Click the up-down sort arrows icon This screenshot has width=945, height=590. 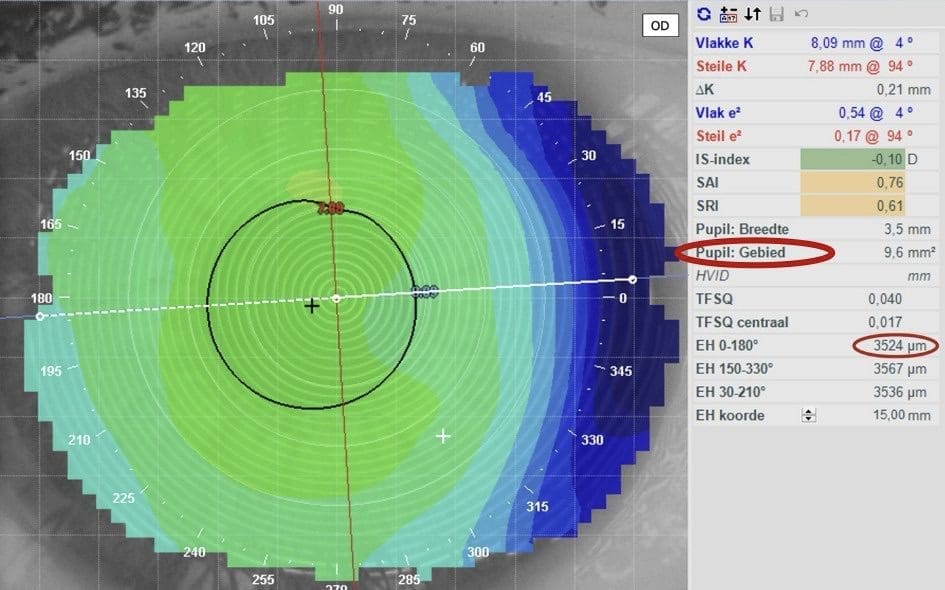pyautogui.click(x=752, y=14)
